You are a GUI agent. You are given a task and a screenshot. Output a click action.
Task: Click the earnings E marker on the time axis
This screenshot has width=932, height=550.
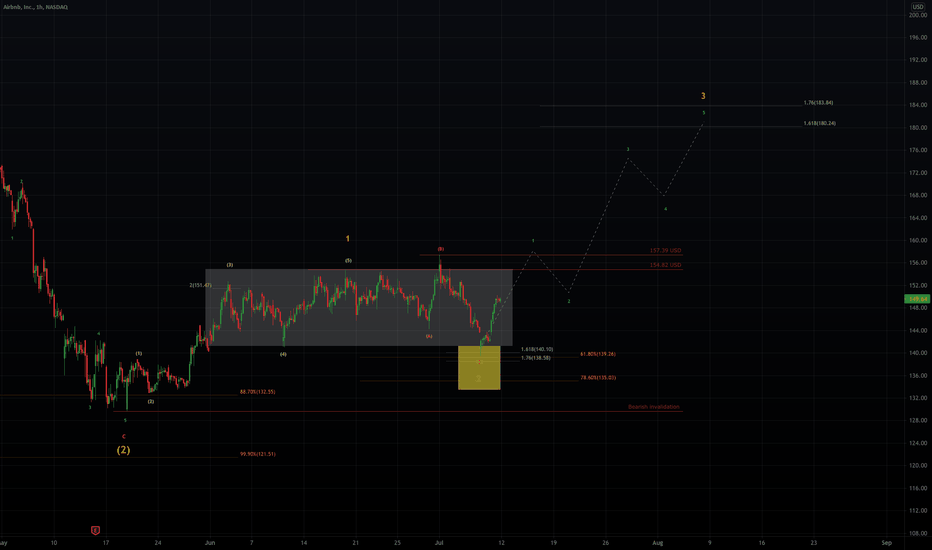coord(95,530)
